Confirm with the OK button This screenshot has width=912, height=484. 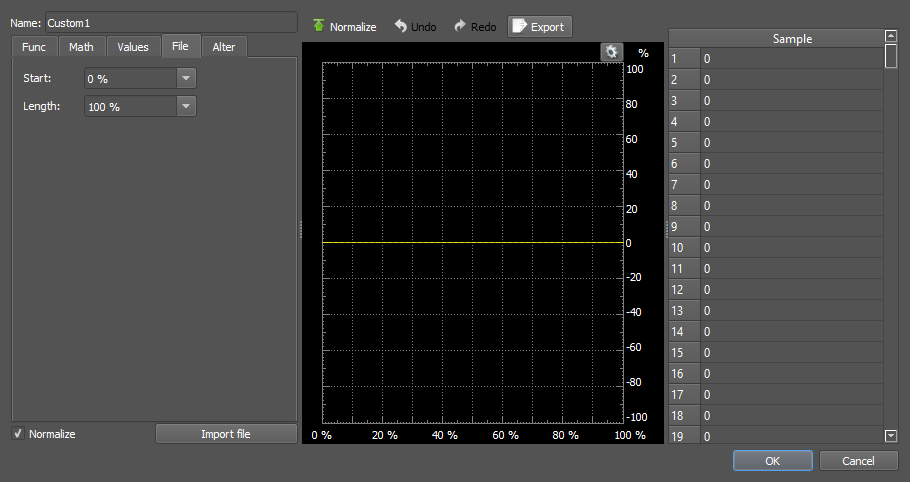772,461
